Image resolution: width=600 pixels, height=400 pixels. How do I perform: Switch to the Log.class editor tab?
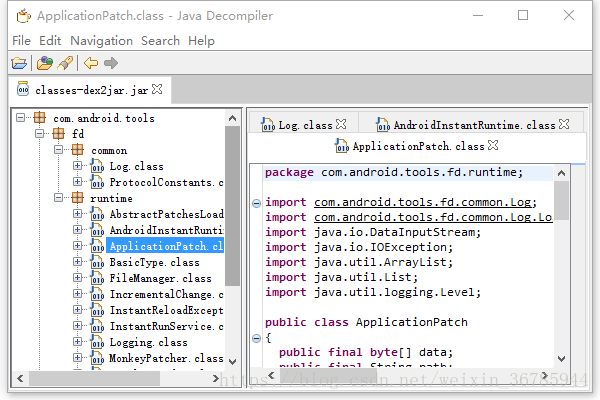[305, 125]
